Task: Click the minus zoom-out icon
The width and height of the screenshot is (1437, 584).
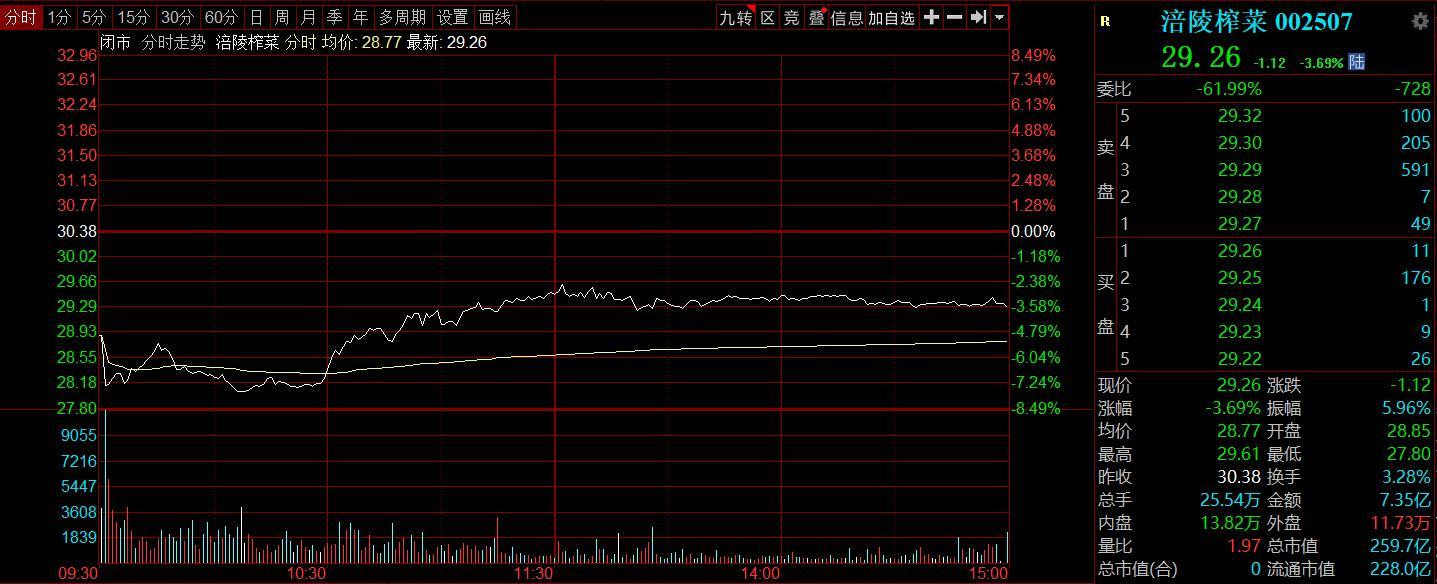Action: [954, 17]
